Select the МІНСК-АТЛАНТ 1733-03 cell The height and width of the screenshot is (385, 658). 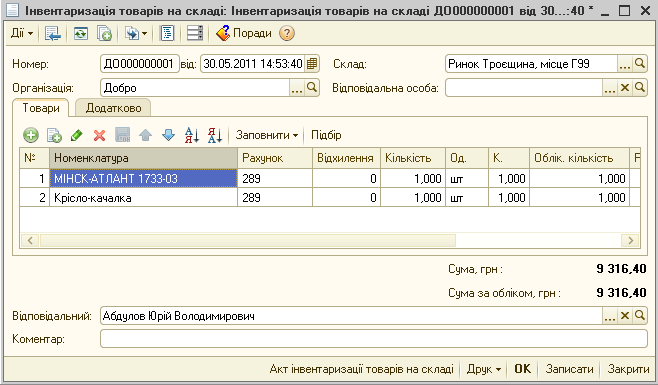point(144,178)
